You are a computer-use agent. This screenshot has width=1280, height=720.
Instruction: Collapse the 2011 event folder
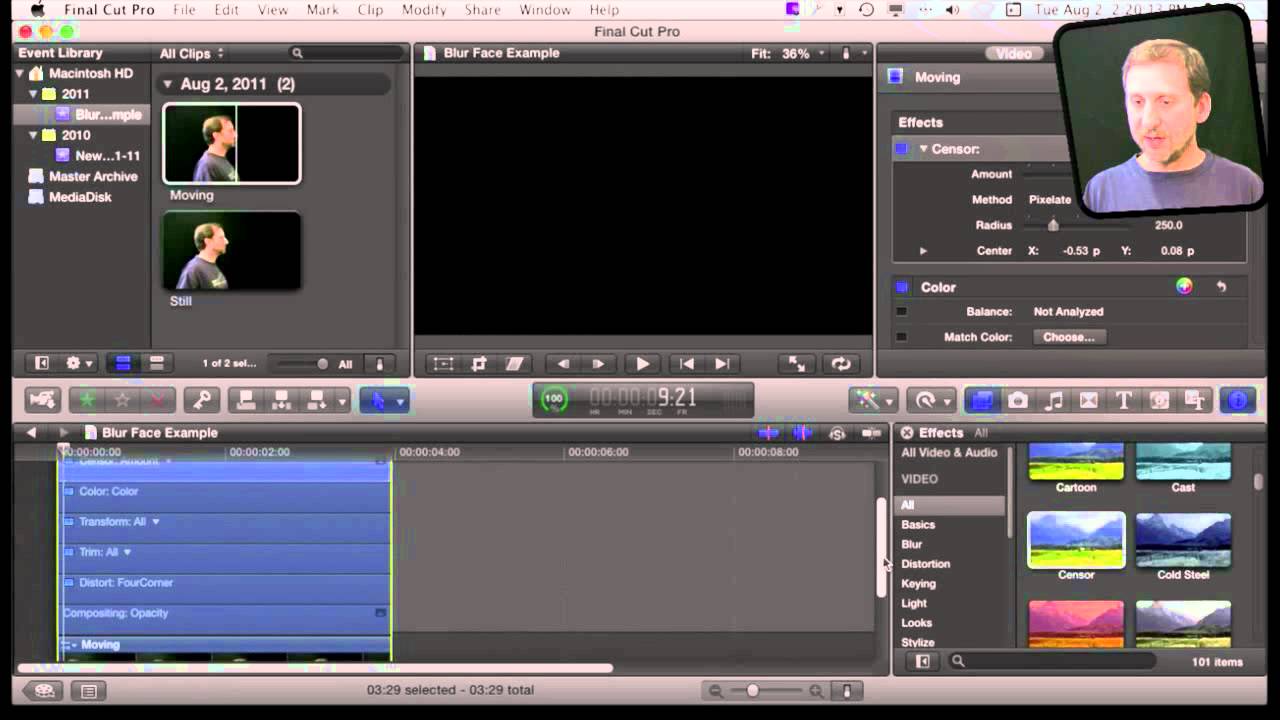pos(33,94)
